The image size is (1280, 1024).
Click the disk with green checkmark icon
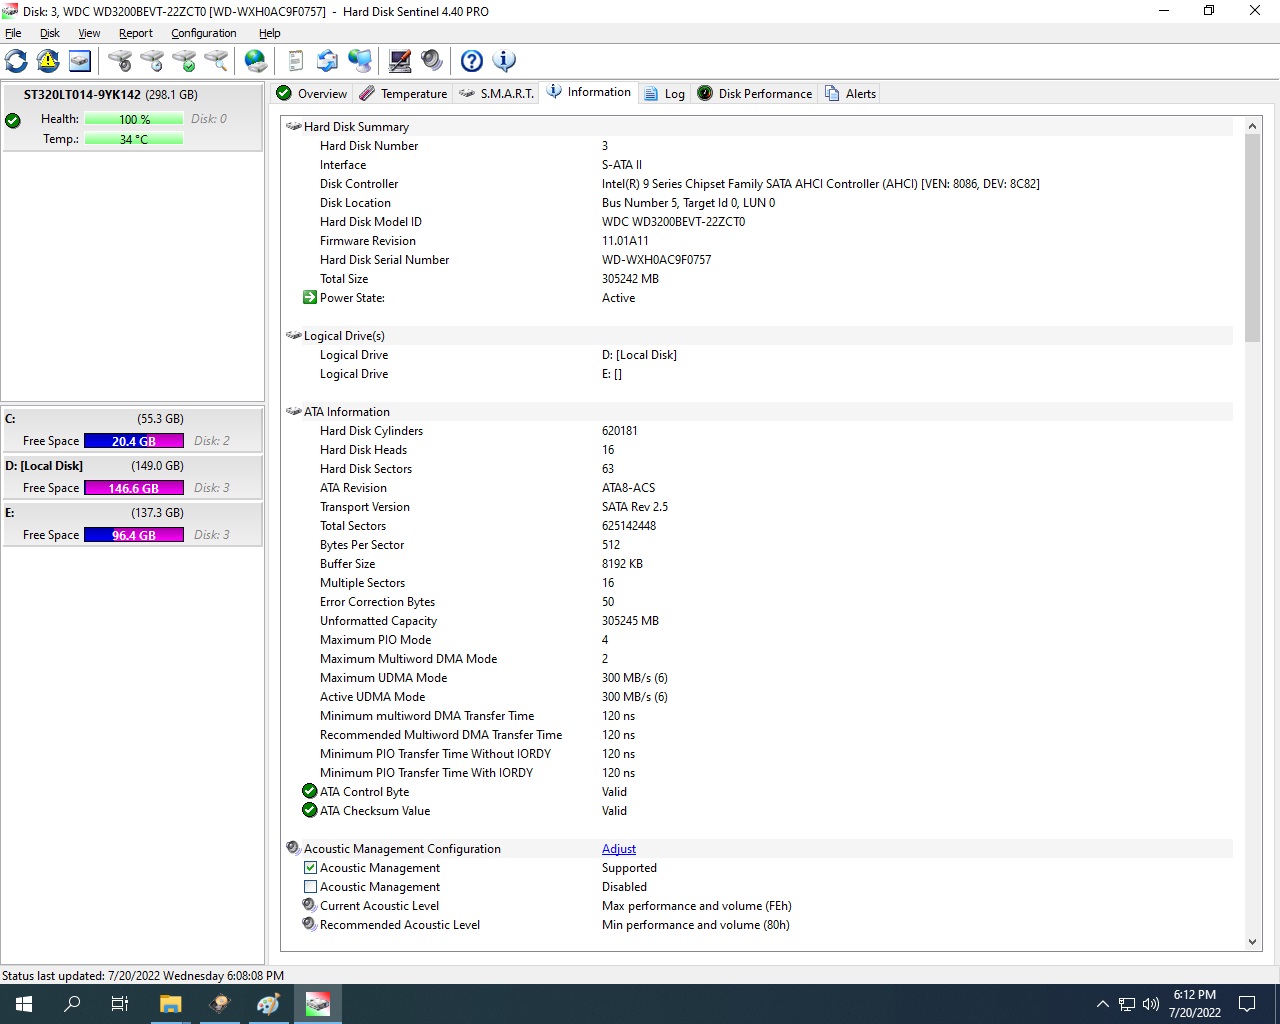click(x=184, y=61)
